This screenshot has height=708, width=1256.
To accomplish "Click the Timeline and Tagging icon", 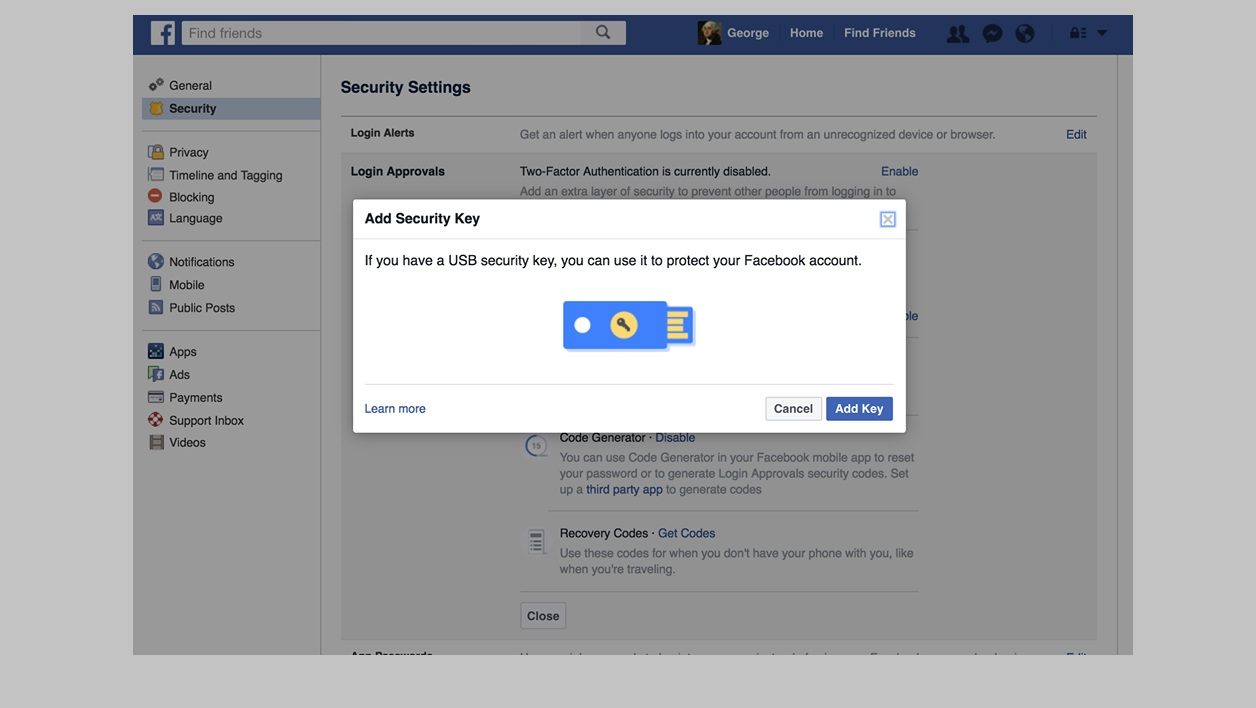I will click(156, 175).
